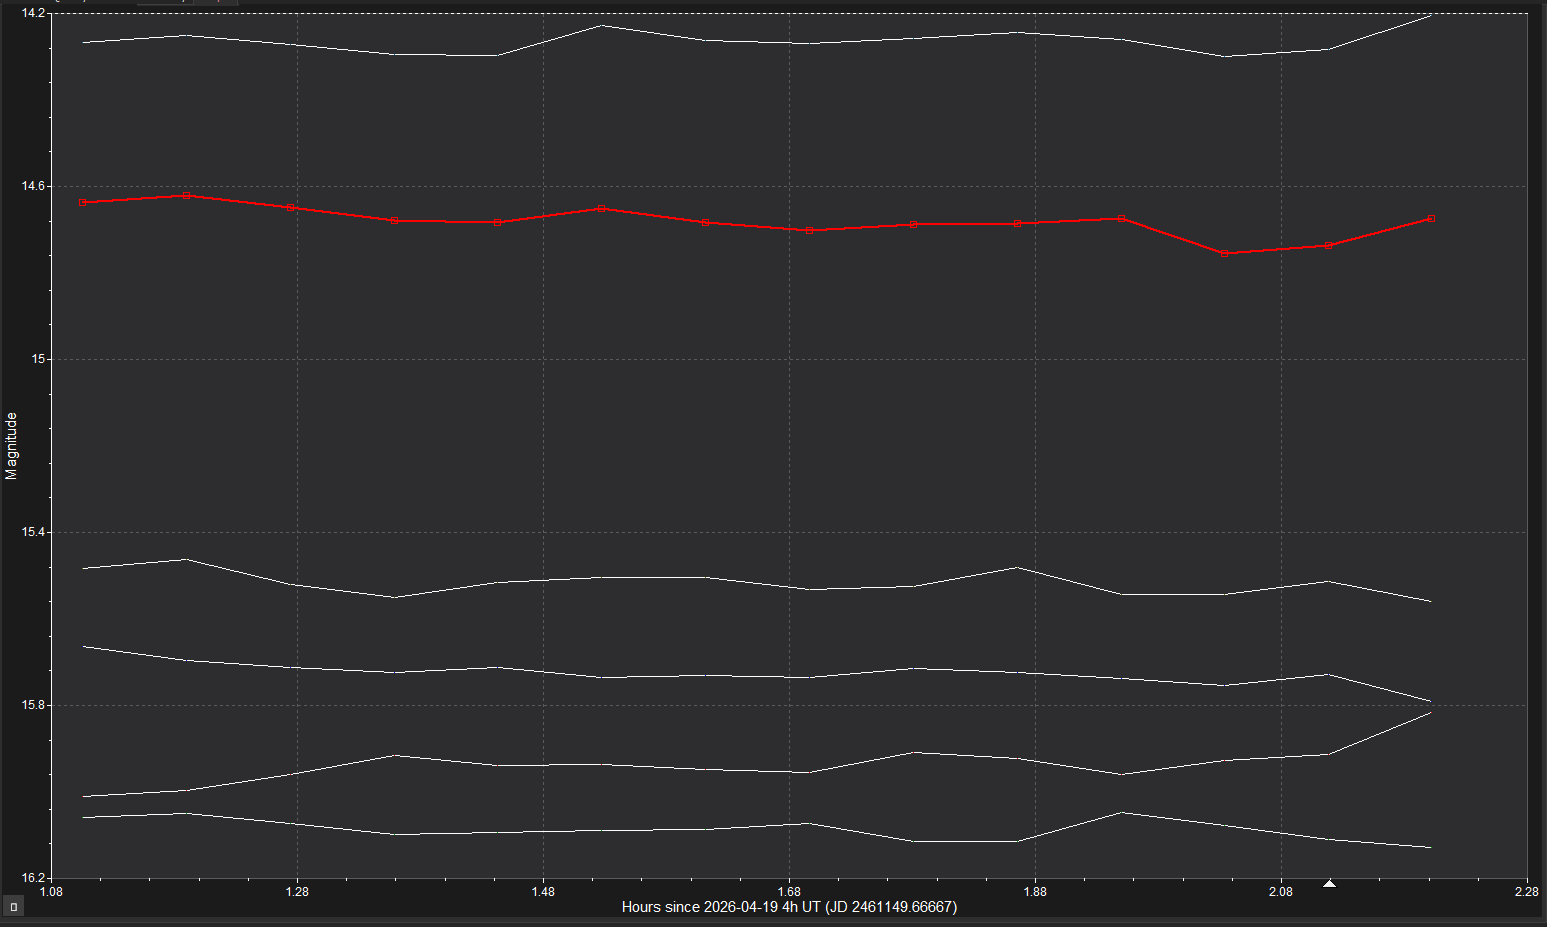Click the red data point nearest 1.68 hours

point(809,230)
